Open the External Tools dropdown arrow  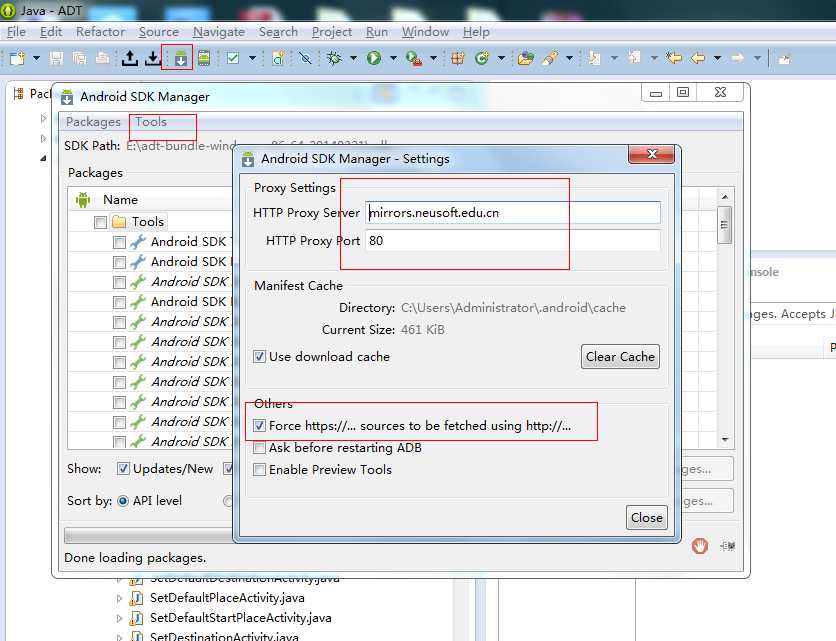(433, 58)
